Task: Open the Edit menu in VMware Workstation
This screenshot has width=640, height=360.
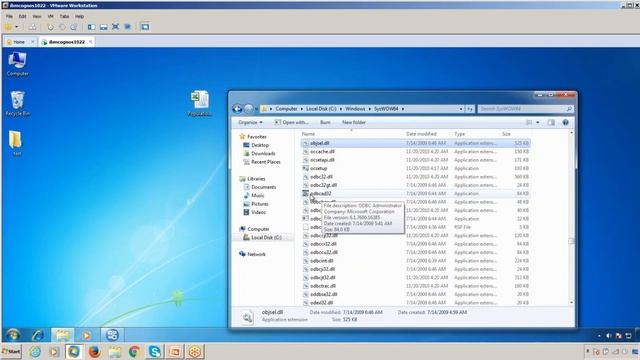Action: click(22, 16)
